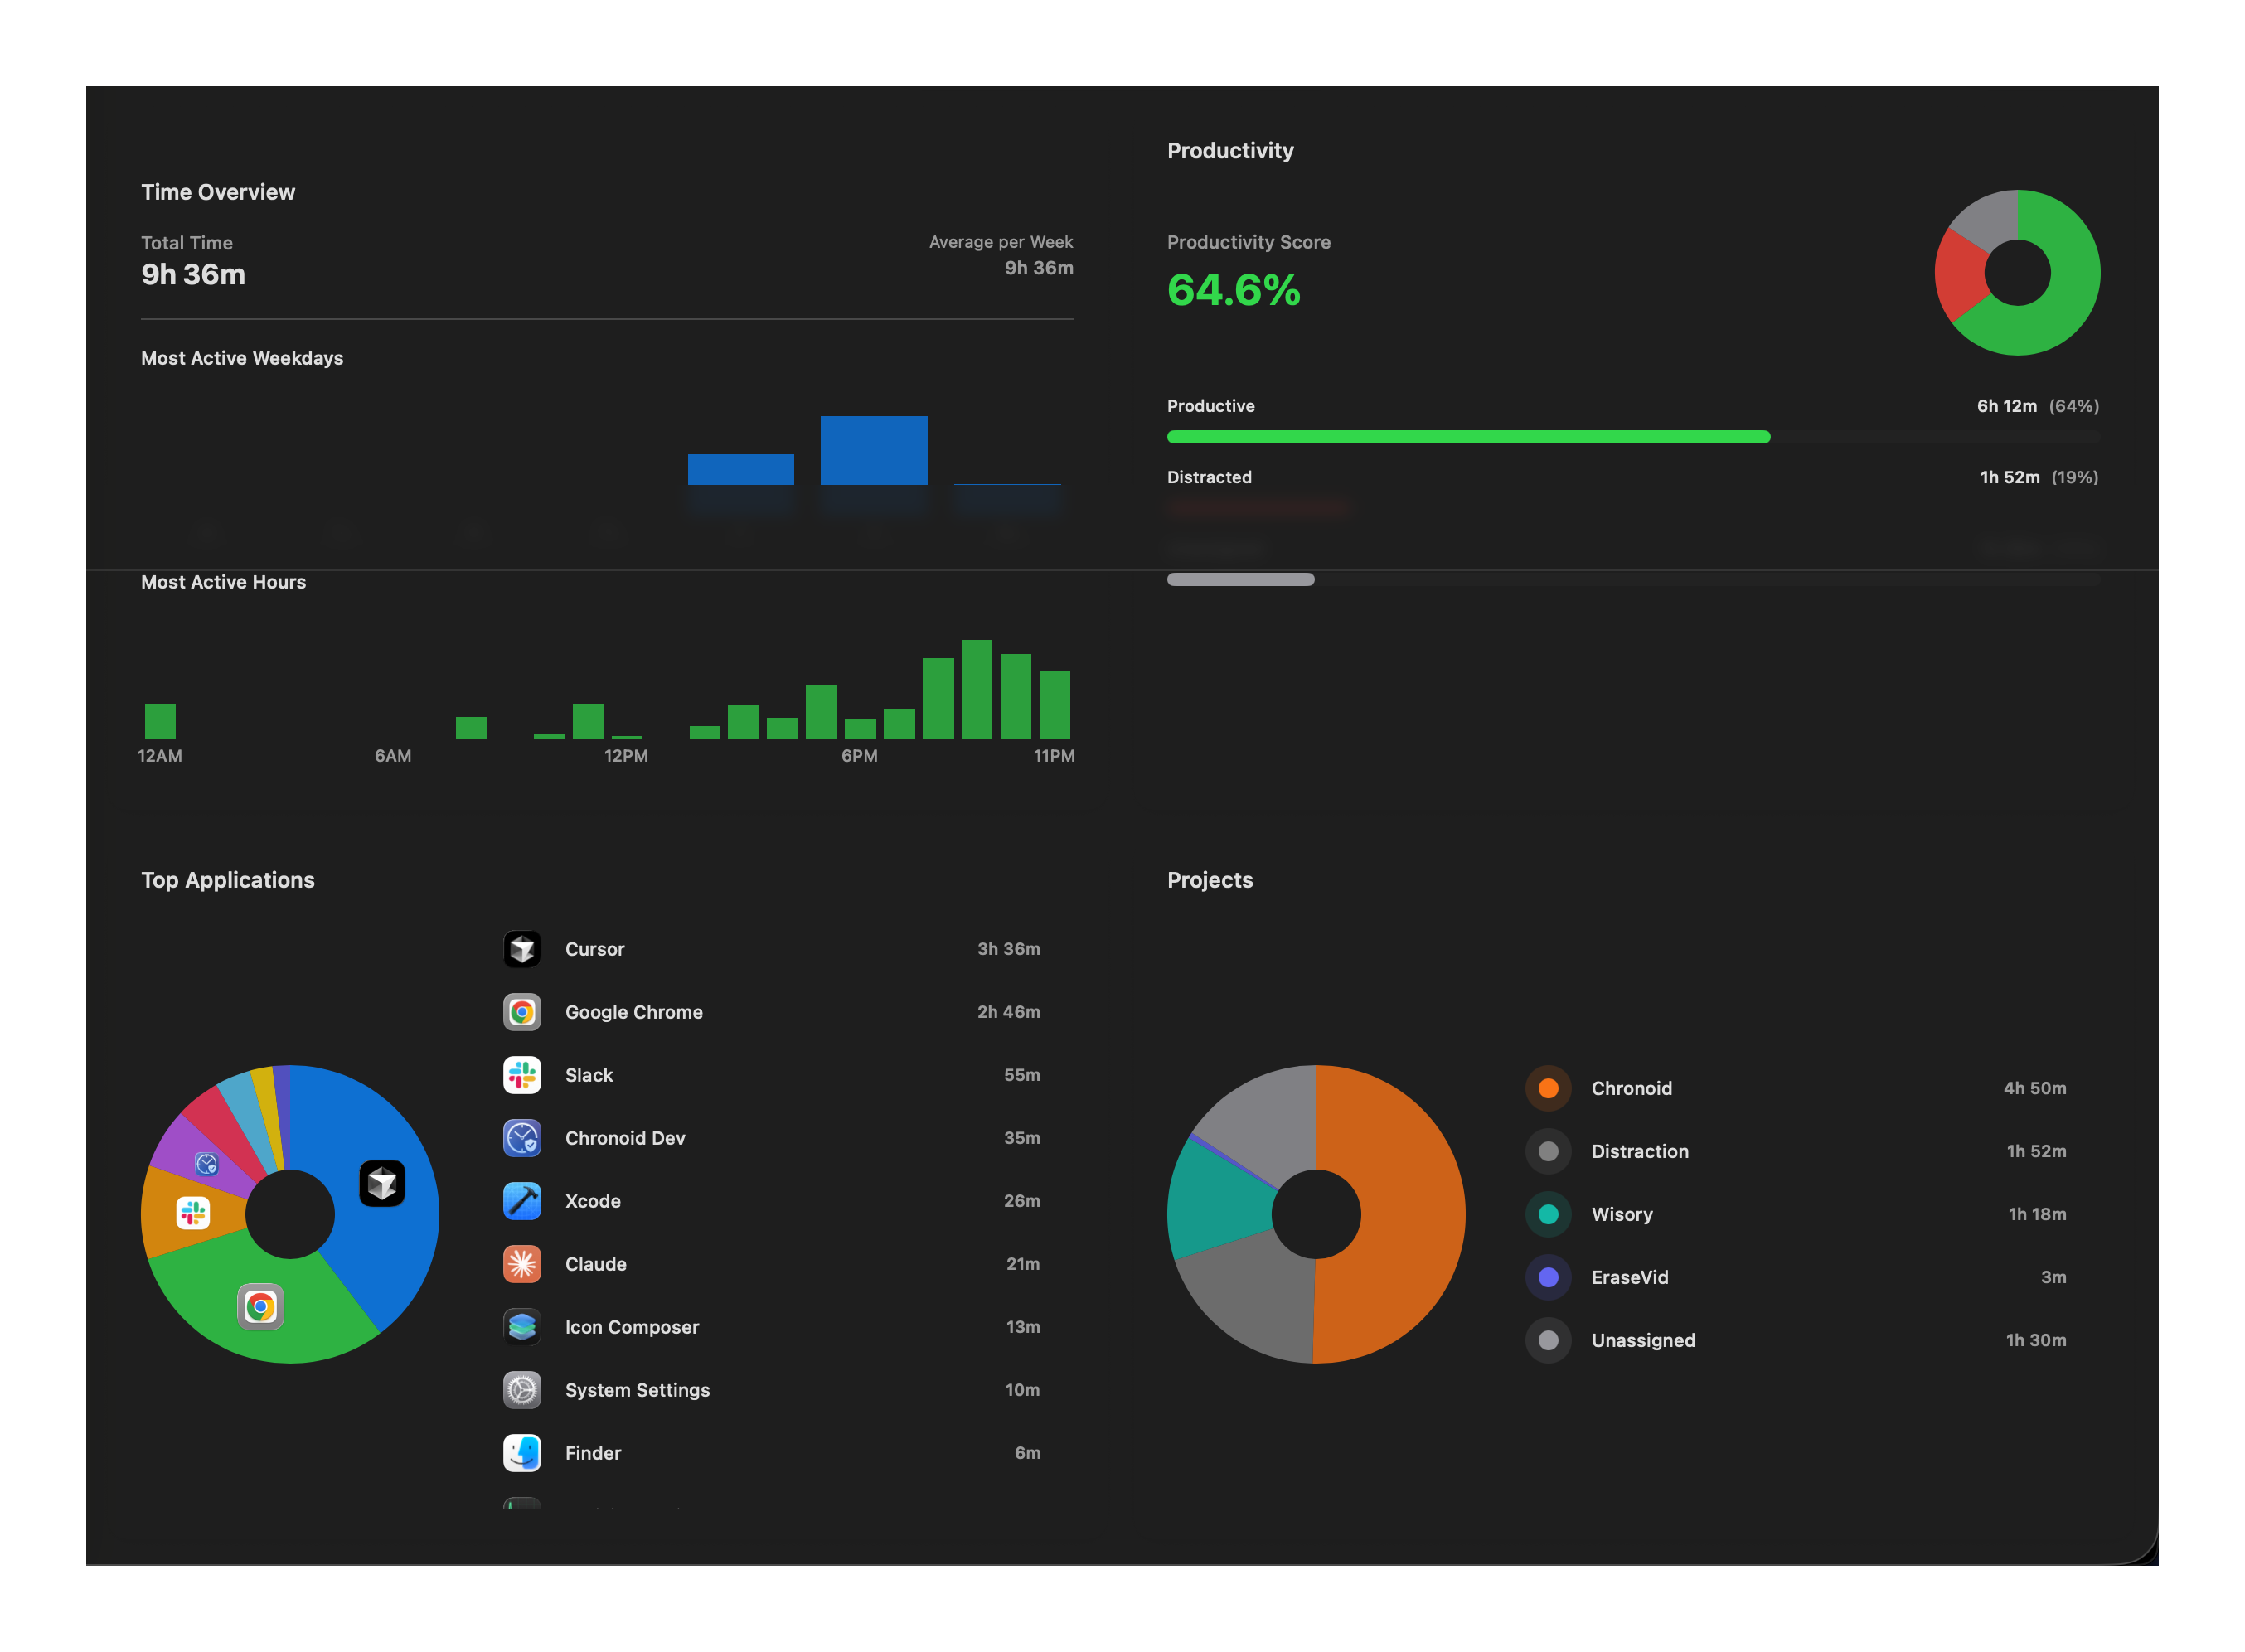Select the Finder app icon
This screenshot has width=2245, height=1652.
point(522,1453)
